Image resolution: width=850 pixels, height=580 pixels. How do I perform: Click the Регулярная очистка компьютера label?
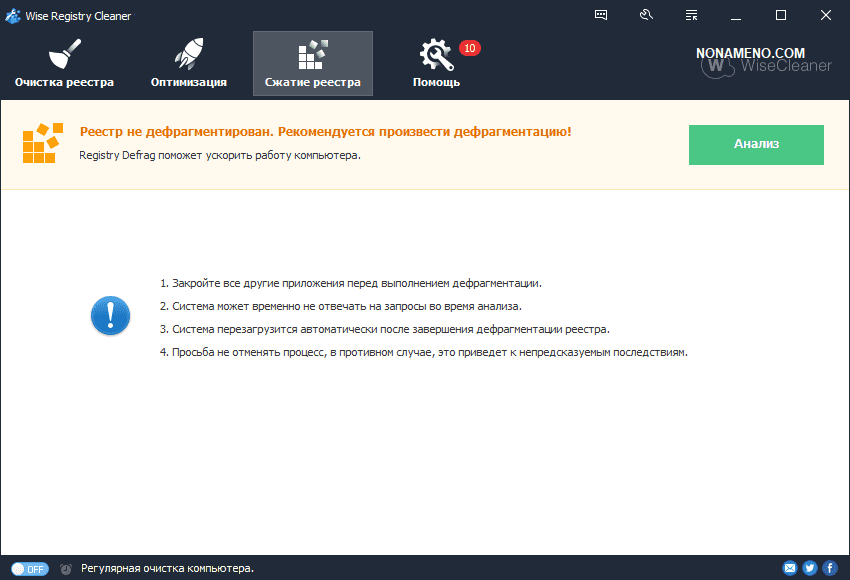pyautogui.click(x=167, y=568)
